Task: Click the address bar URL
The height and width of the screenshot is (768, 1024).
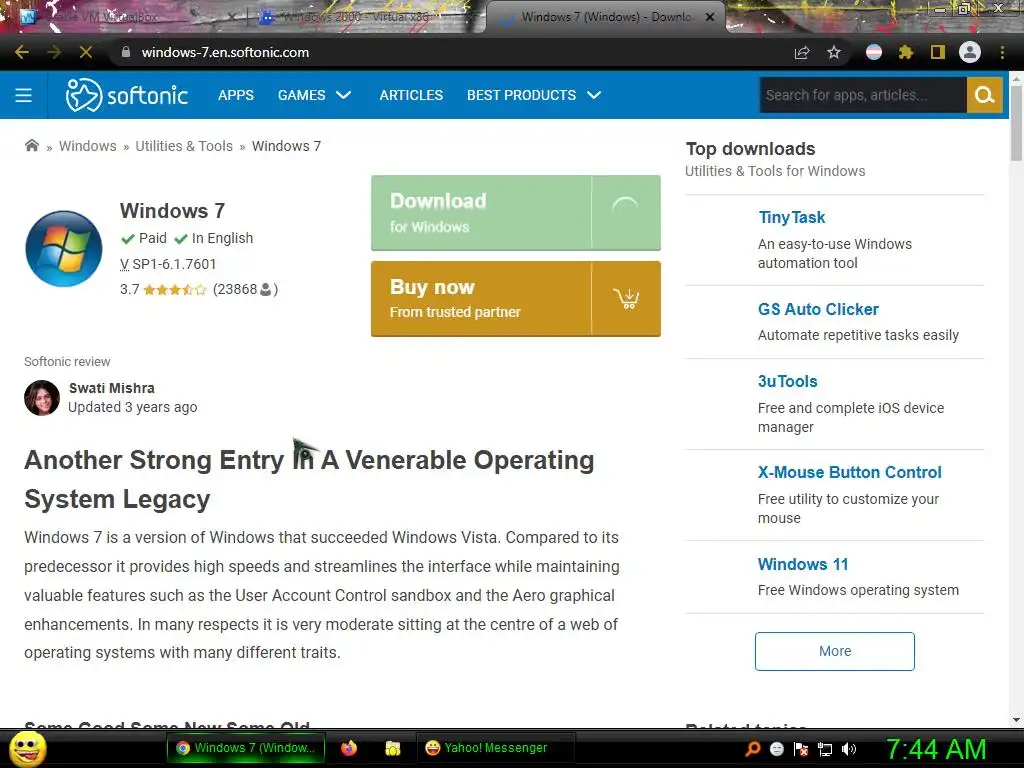Action: [225, 52]
